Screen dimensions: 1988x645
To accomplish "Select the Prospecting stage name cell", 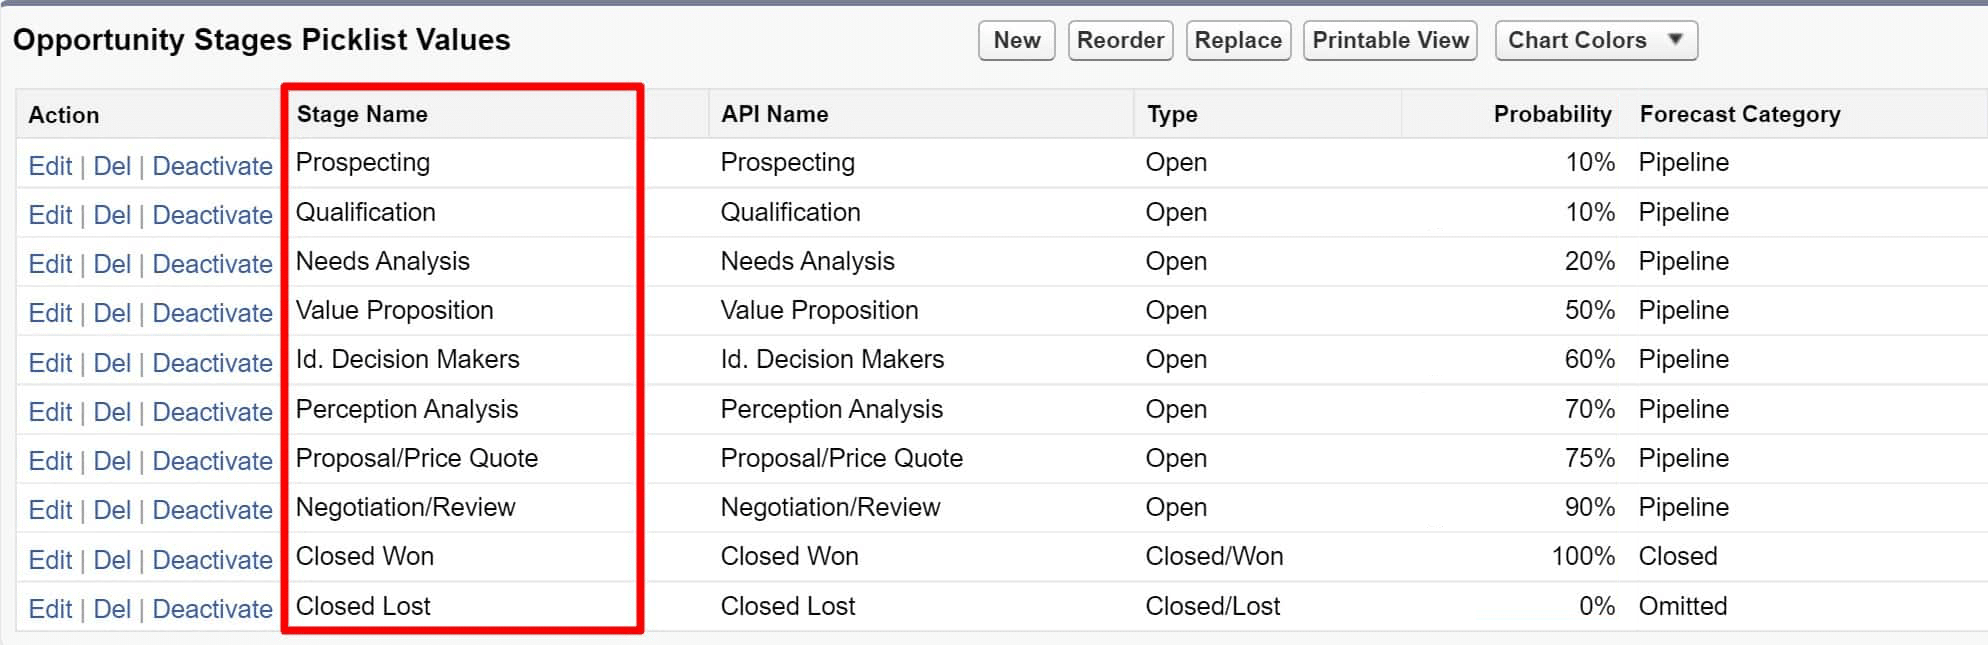I will point(363,162).
